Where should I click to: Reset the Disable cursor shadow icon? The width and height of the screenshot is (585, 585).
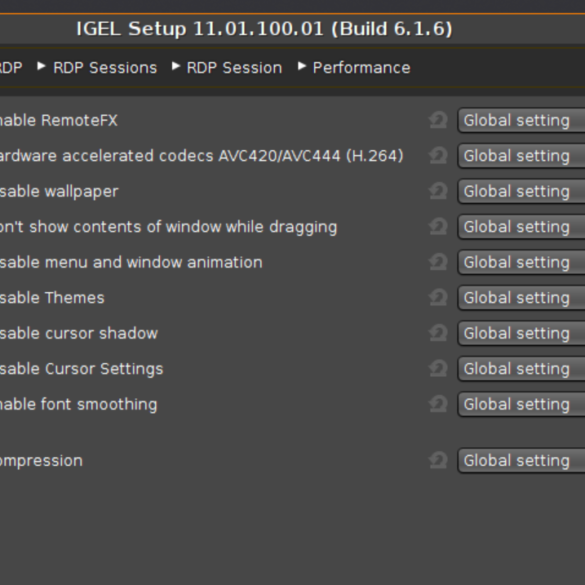point(438,333)
